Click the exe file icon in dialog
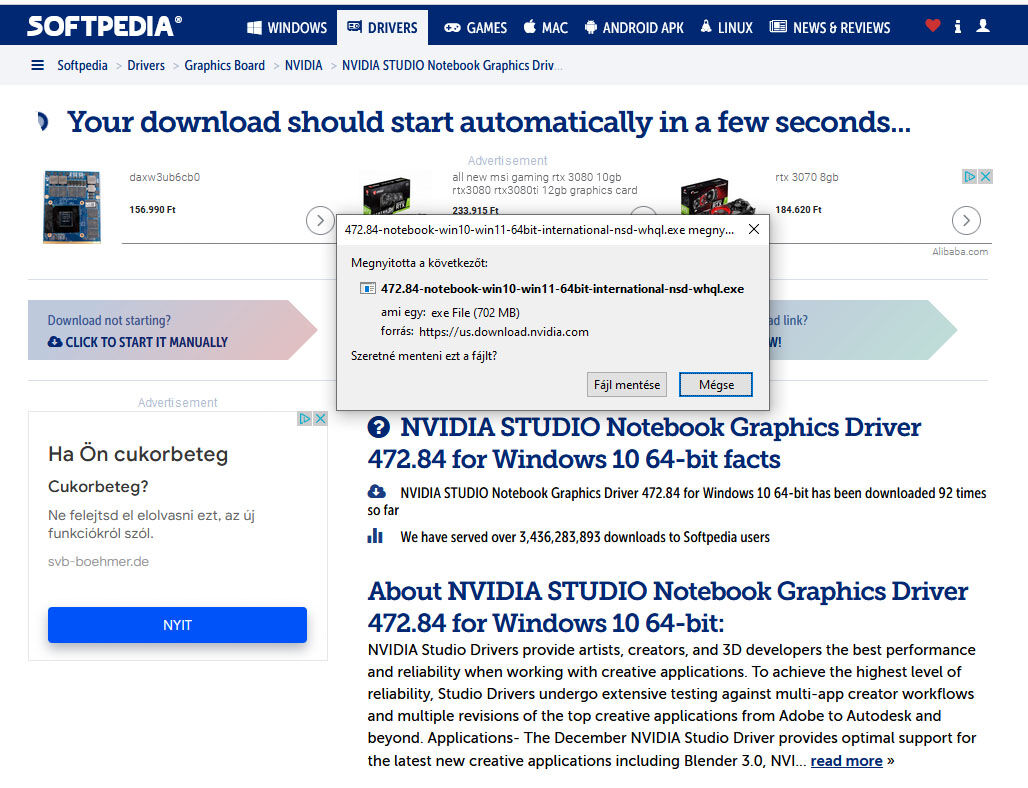The width and height of the screenshot is (1028, 788). [368, 288]
